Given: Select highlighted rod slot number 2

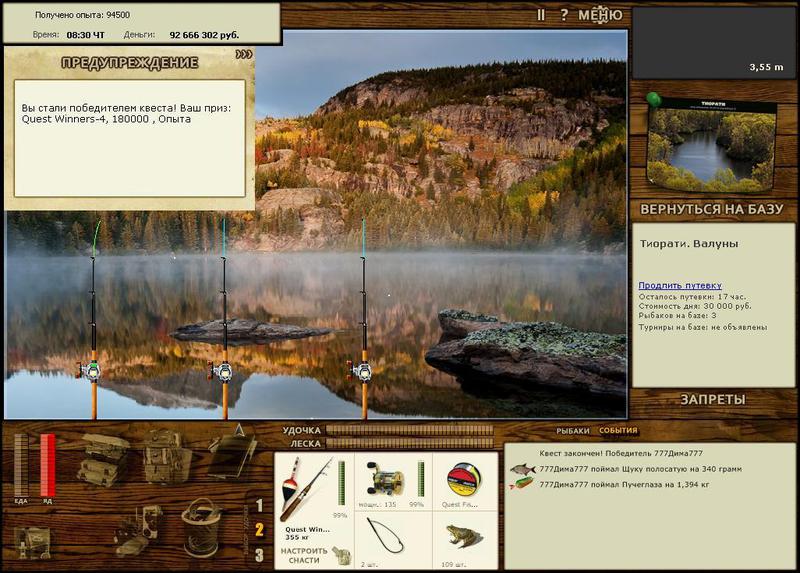Looking at the screenshot, I should [x=259, y=530].
